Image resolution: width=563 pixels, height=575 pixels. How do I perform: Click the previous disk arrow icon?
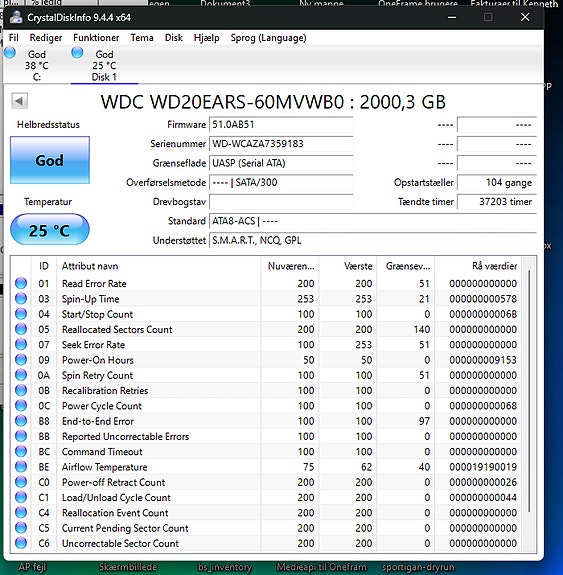coord(19,101)
